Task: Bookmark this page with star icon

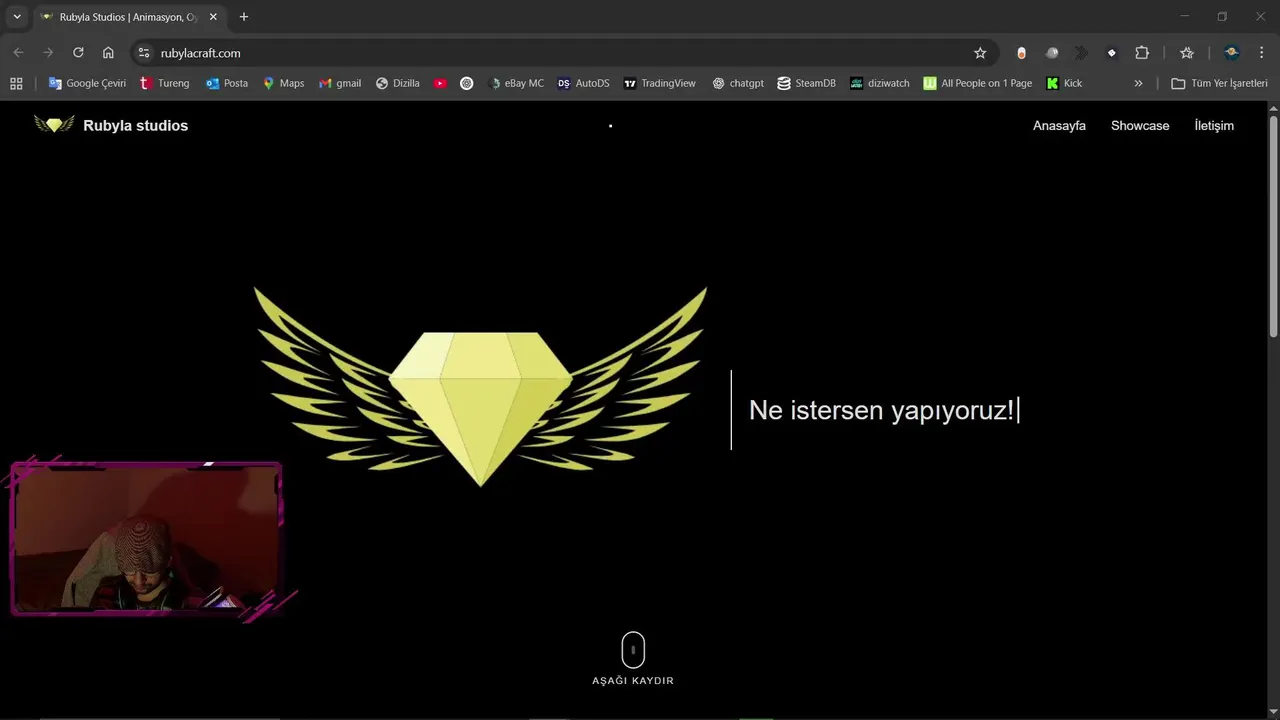Action: click(x=980, y=53)
